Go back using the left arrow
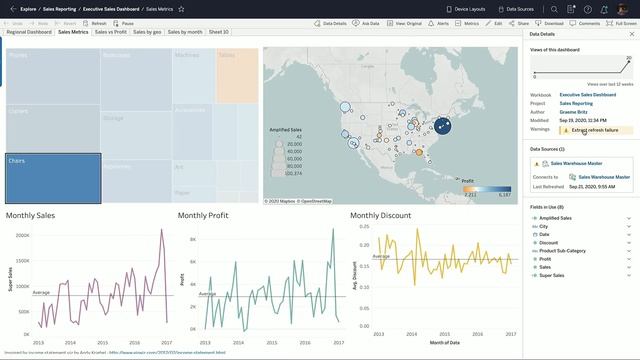640x360 pixels. pyautogui.click(x=13, y=9)
